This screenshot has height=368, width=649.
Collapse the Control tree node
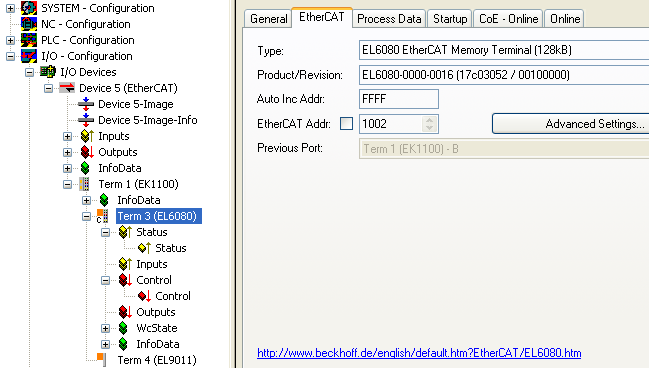click(106, 280)
